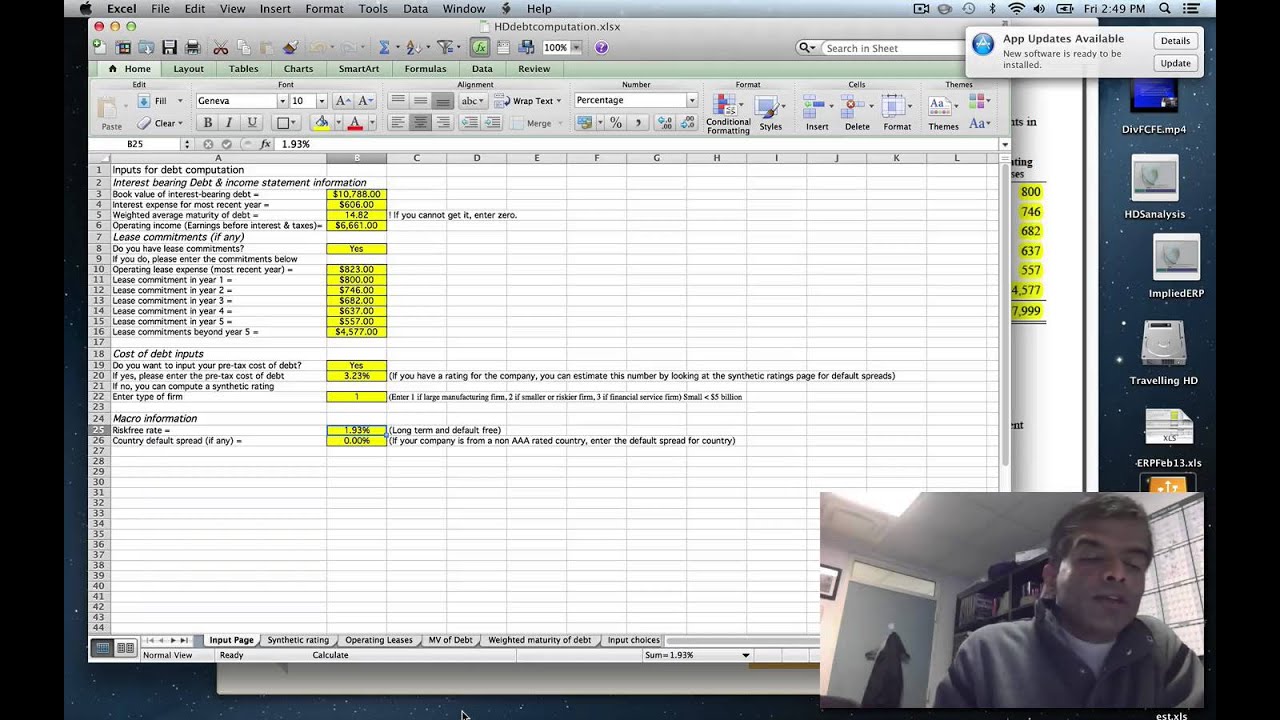Click the Merge button in Alignment group
The image size is (1280, 720).
point(536,123)
